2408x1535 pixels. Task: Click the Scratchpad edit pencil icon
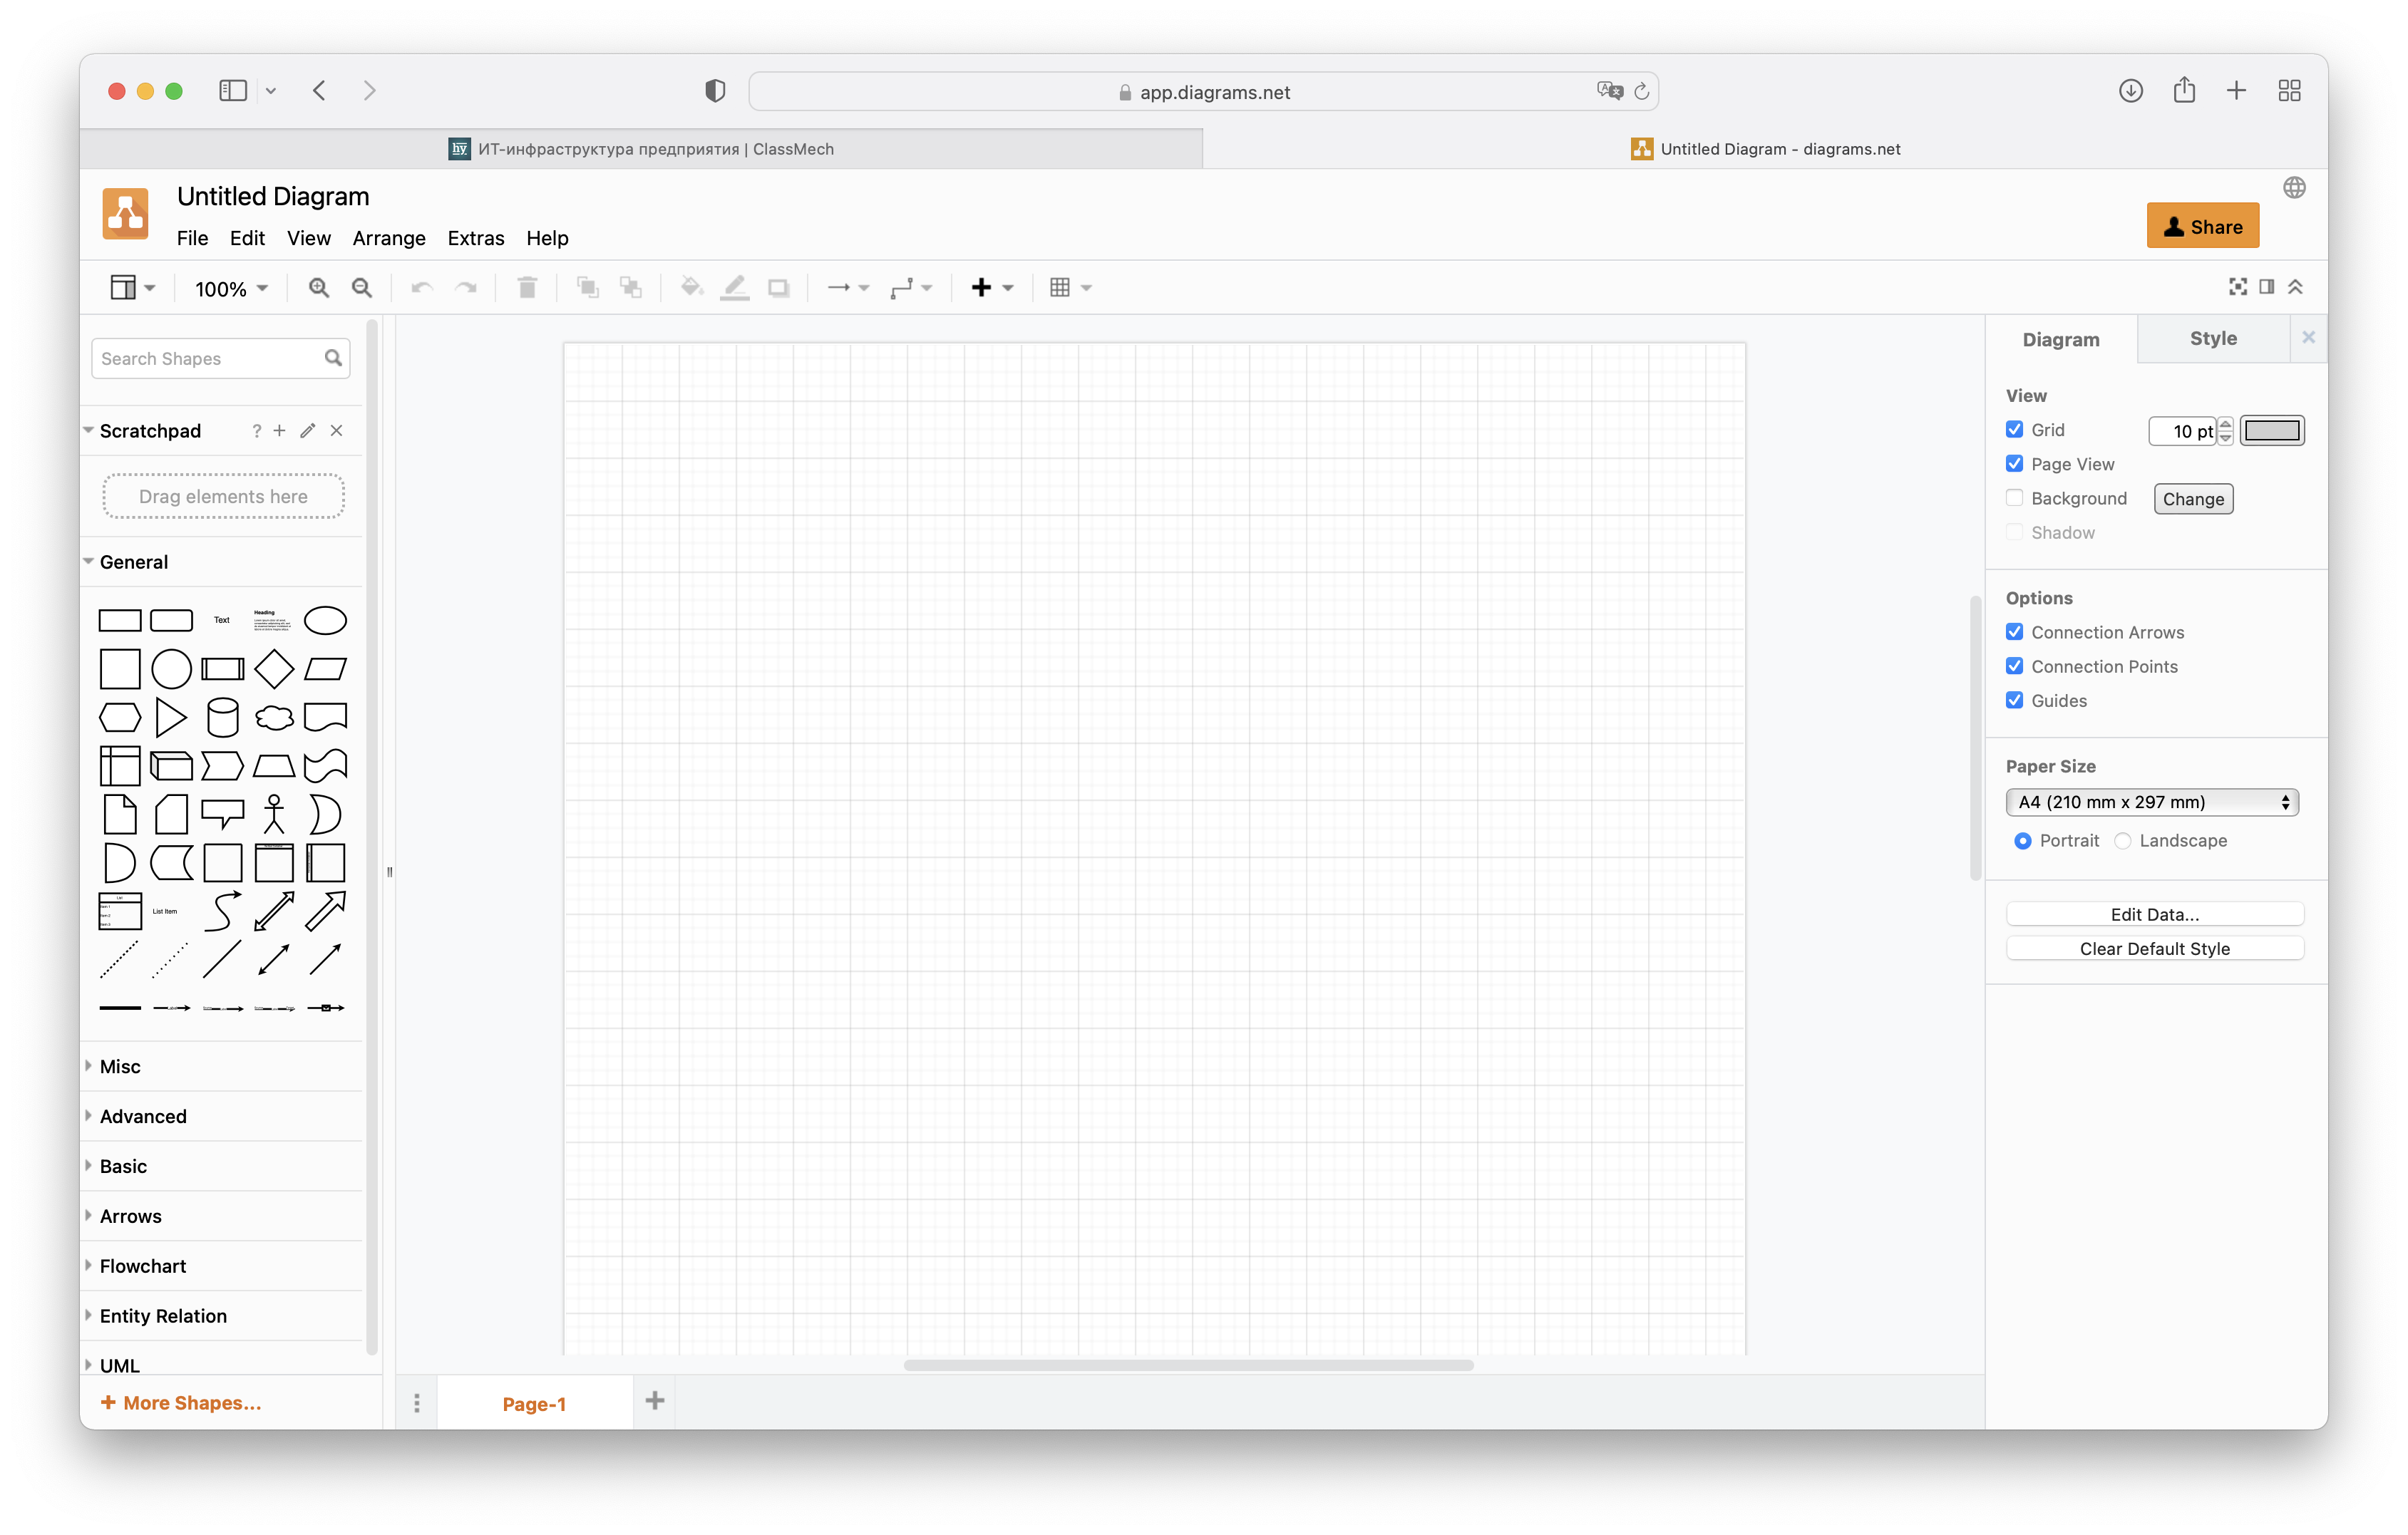click(x=308, y=431)
